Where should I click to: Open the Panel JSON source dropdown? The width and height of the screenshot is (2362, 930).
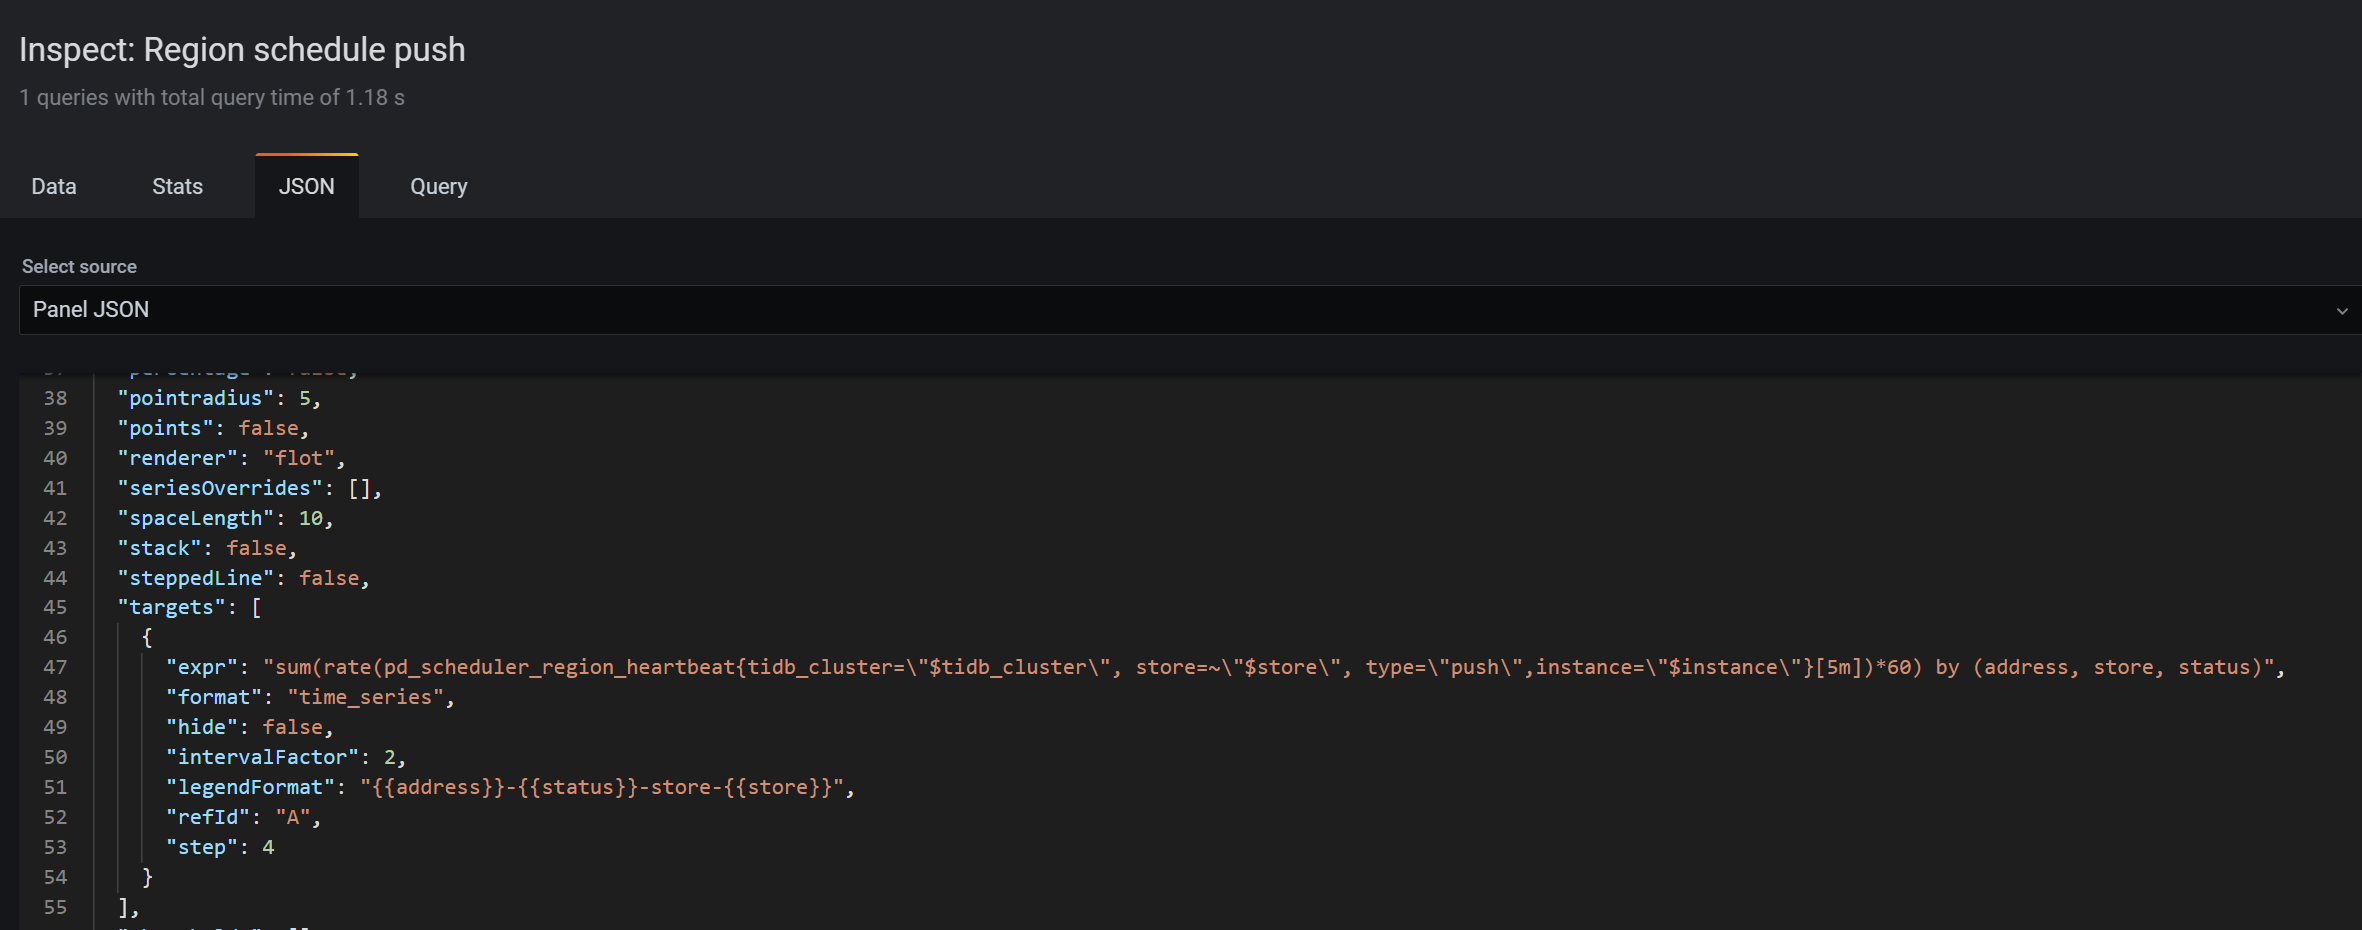click(x=1190, y=310)
